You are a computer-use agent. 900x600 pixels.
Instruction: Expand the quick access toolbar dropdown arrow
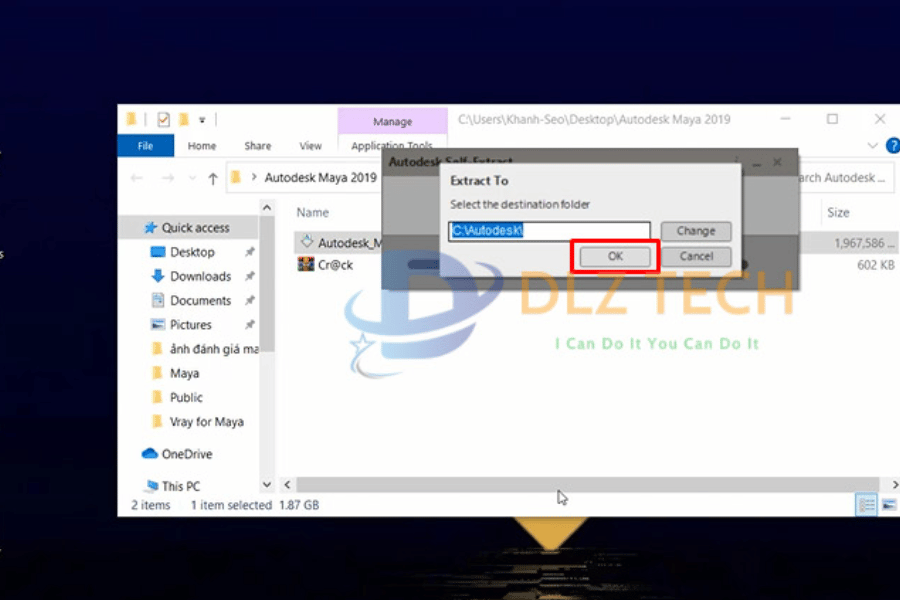[202, 120]
